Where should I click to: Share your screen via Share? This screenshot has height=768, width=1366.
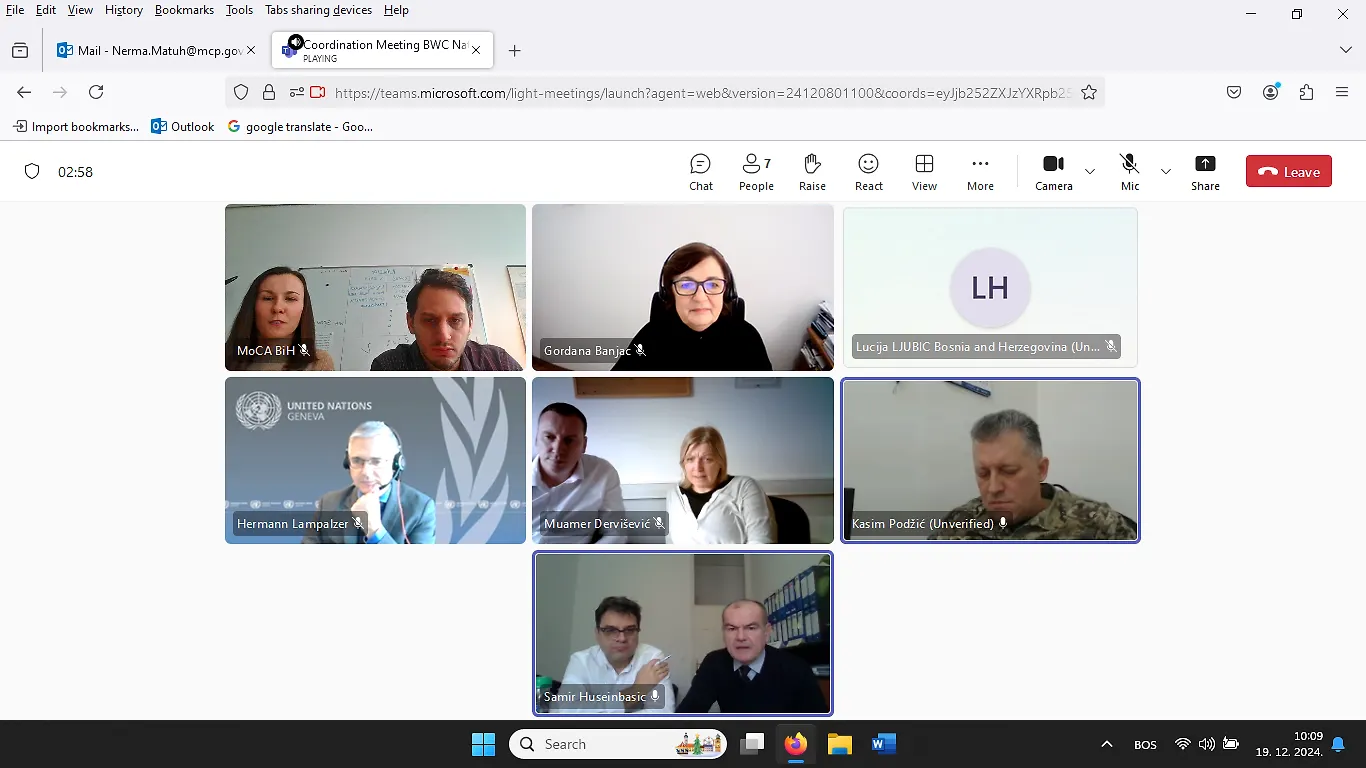click(x=1205, y=171)
